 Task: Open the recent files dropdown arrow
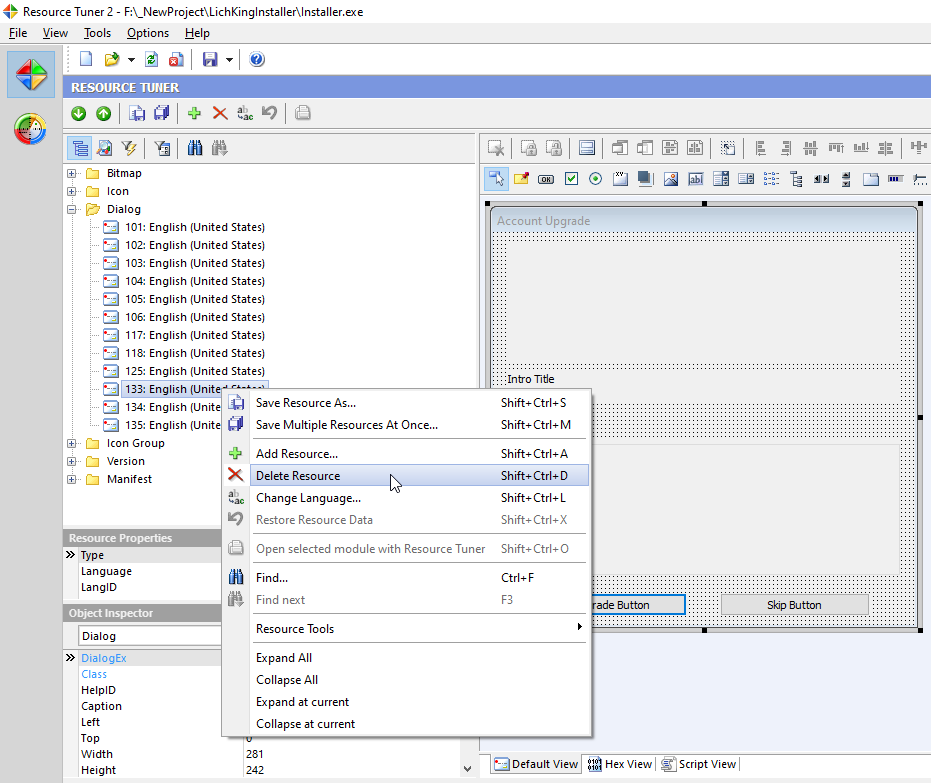point(131,60)
